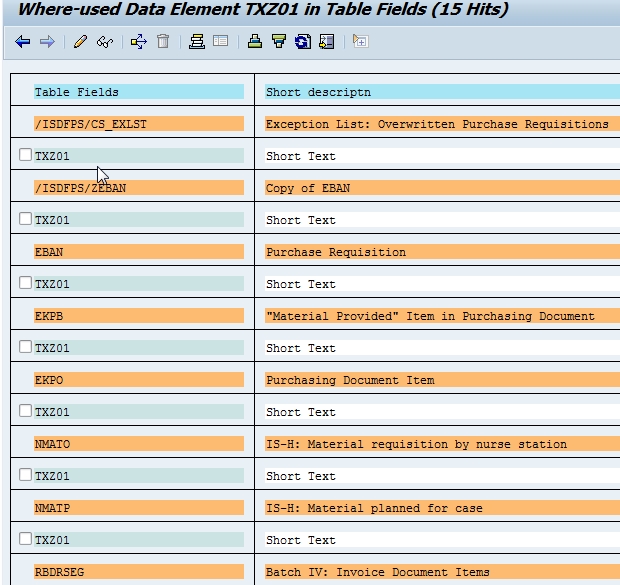
Task: Select the RBDRSEG table name
Action: tap(59, 572)
